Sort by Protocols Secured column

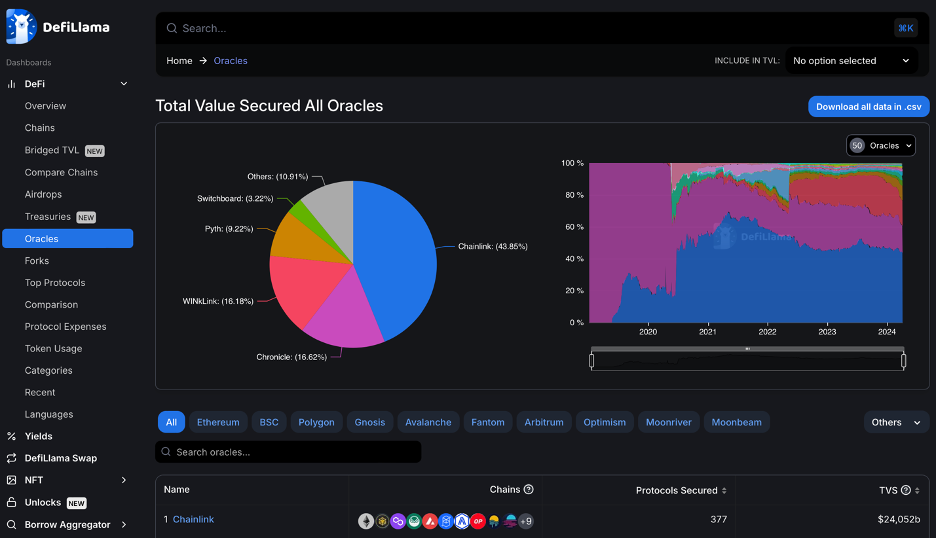click(681, 490)
